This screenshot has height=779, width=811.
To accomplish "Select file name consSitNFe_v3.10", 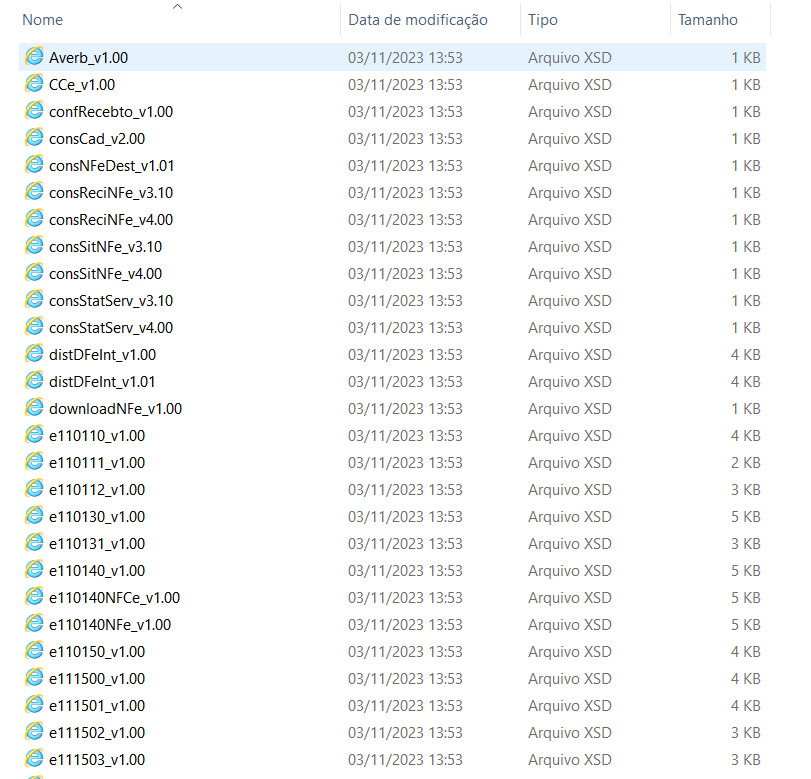I will [106, 247].
